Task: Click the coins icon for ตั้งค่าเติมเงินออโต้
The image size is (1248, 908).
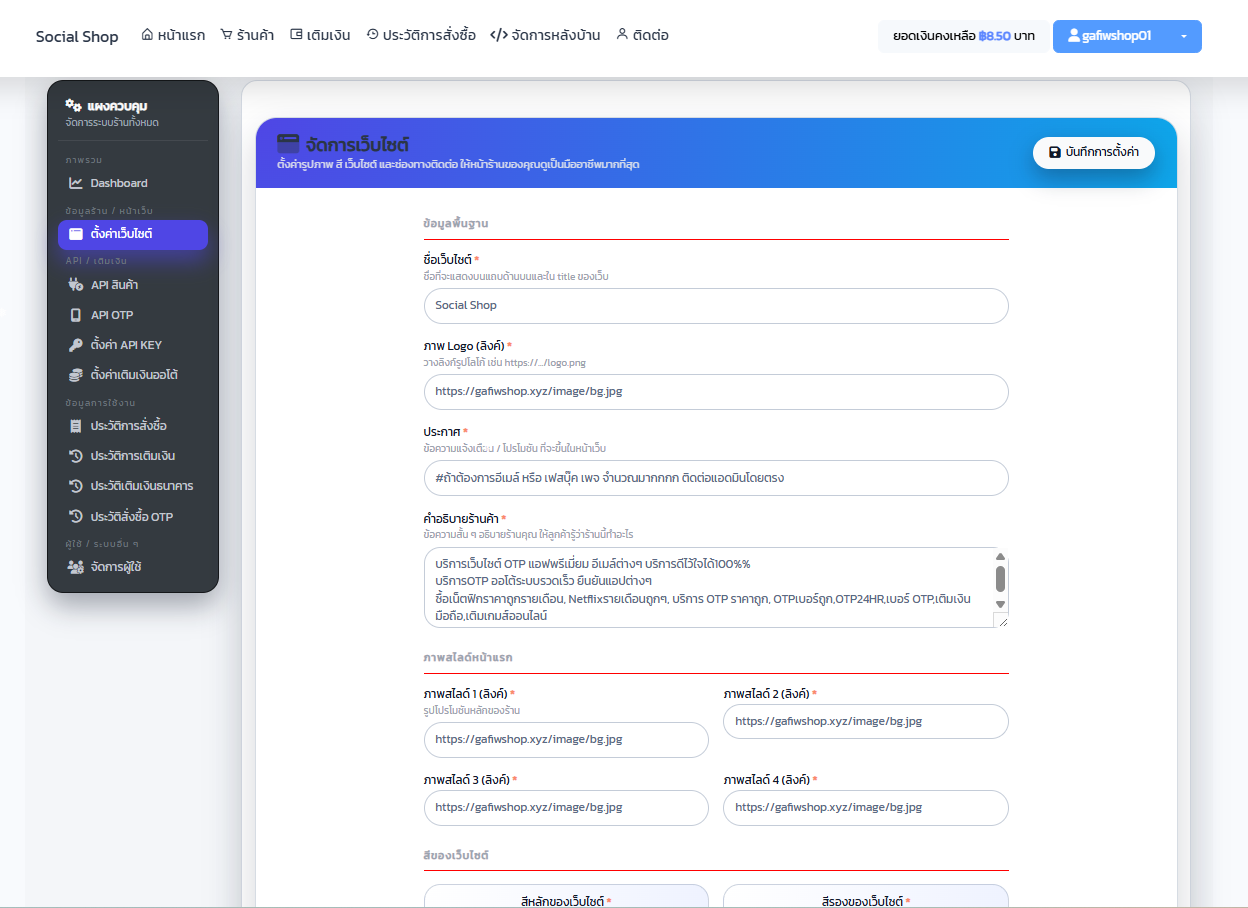Action: coord(76,375)
